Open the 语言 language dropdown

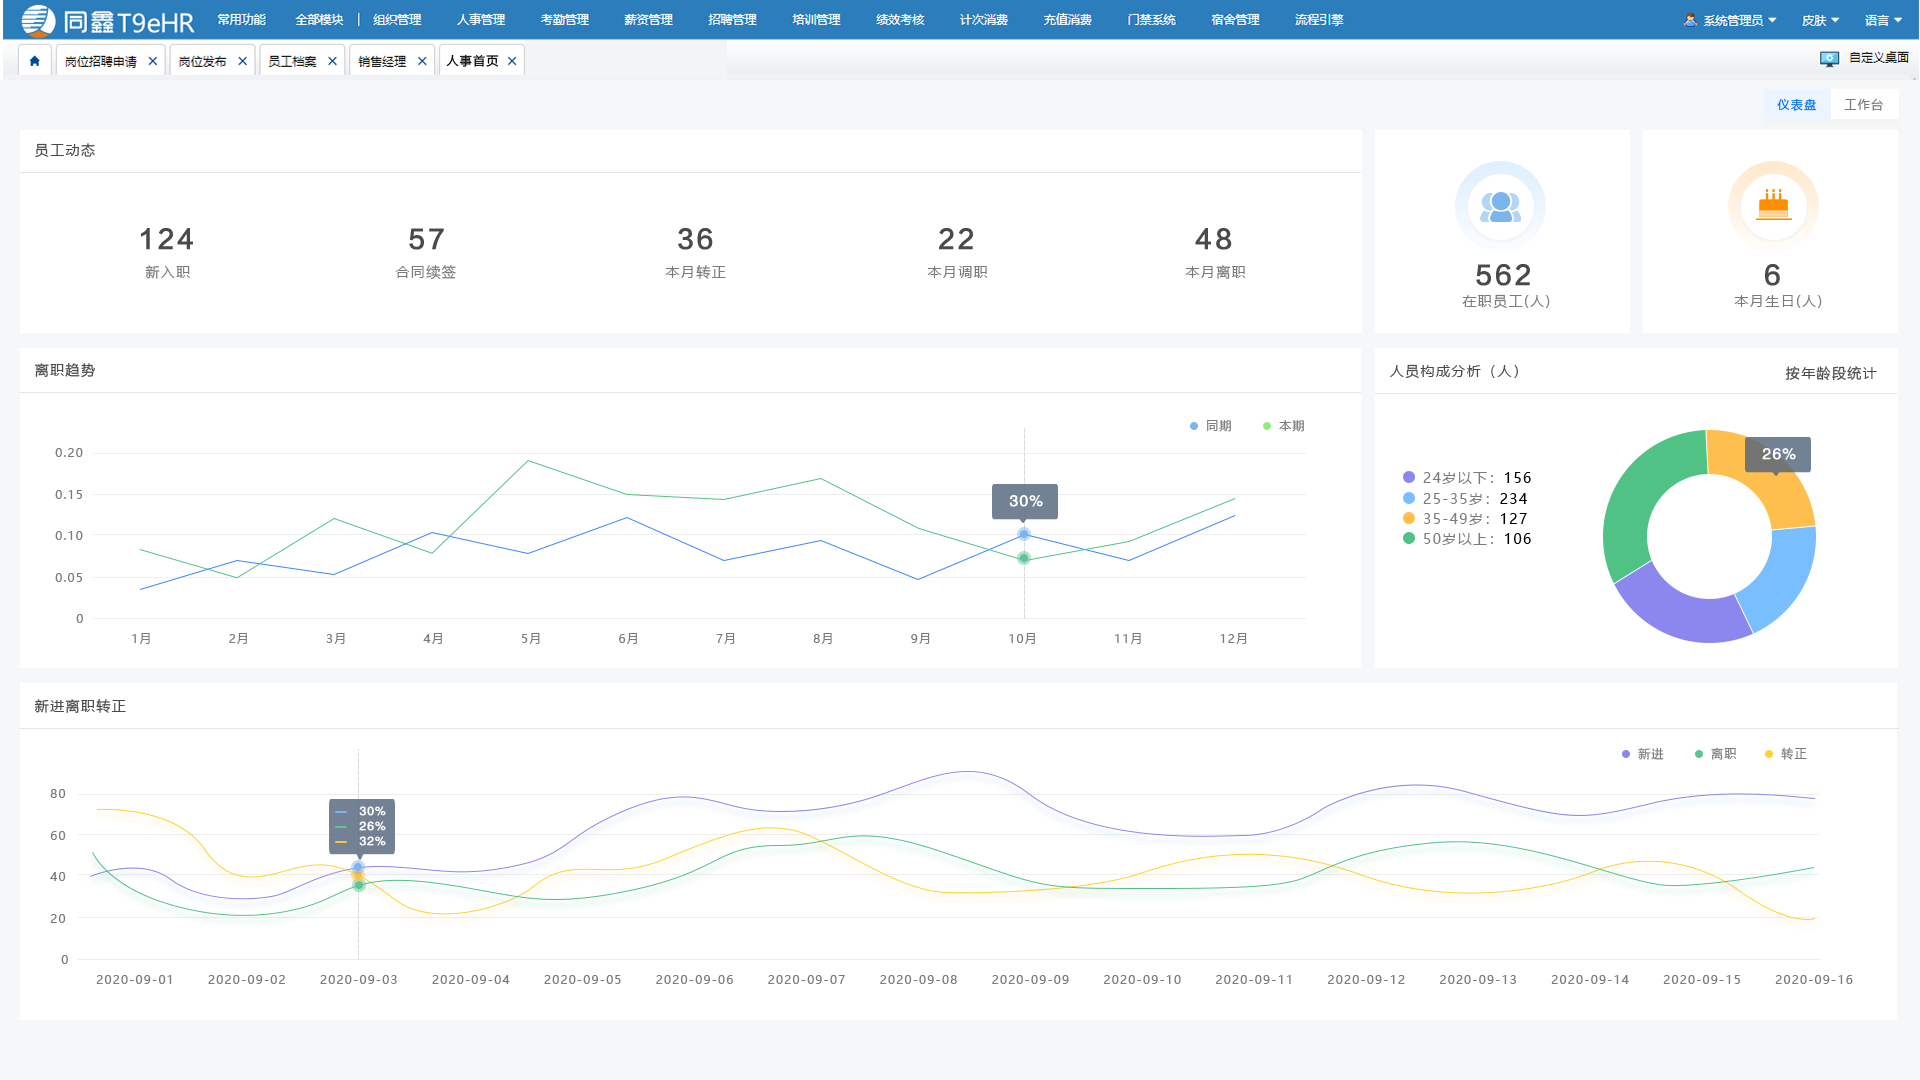[x=1883, y=20]
